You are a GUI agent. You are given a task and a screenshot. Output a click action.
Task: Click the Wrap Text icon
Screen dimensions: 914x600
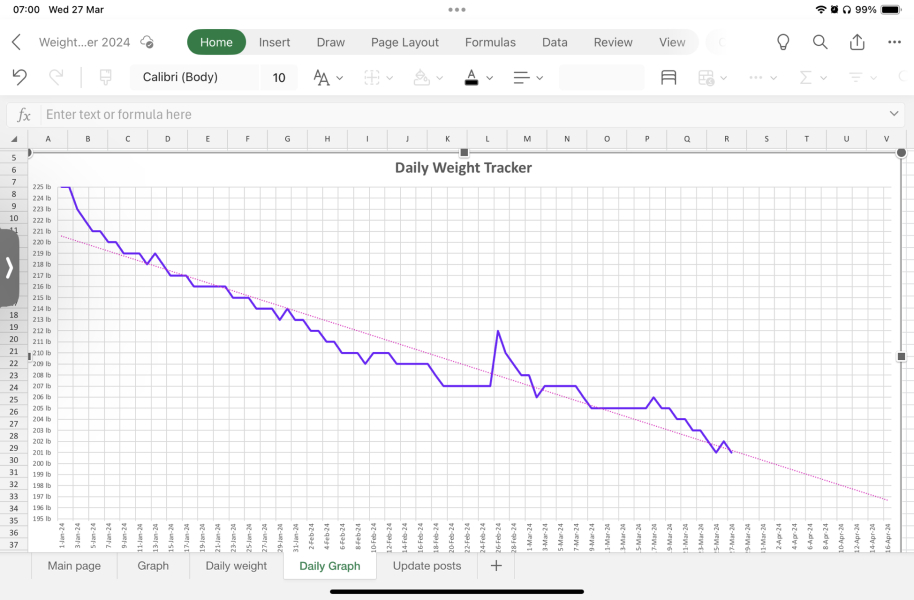(669, 77)
